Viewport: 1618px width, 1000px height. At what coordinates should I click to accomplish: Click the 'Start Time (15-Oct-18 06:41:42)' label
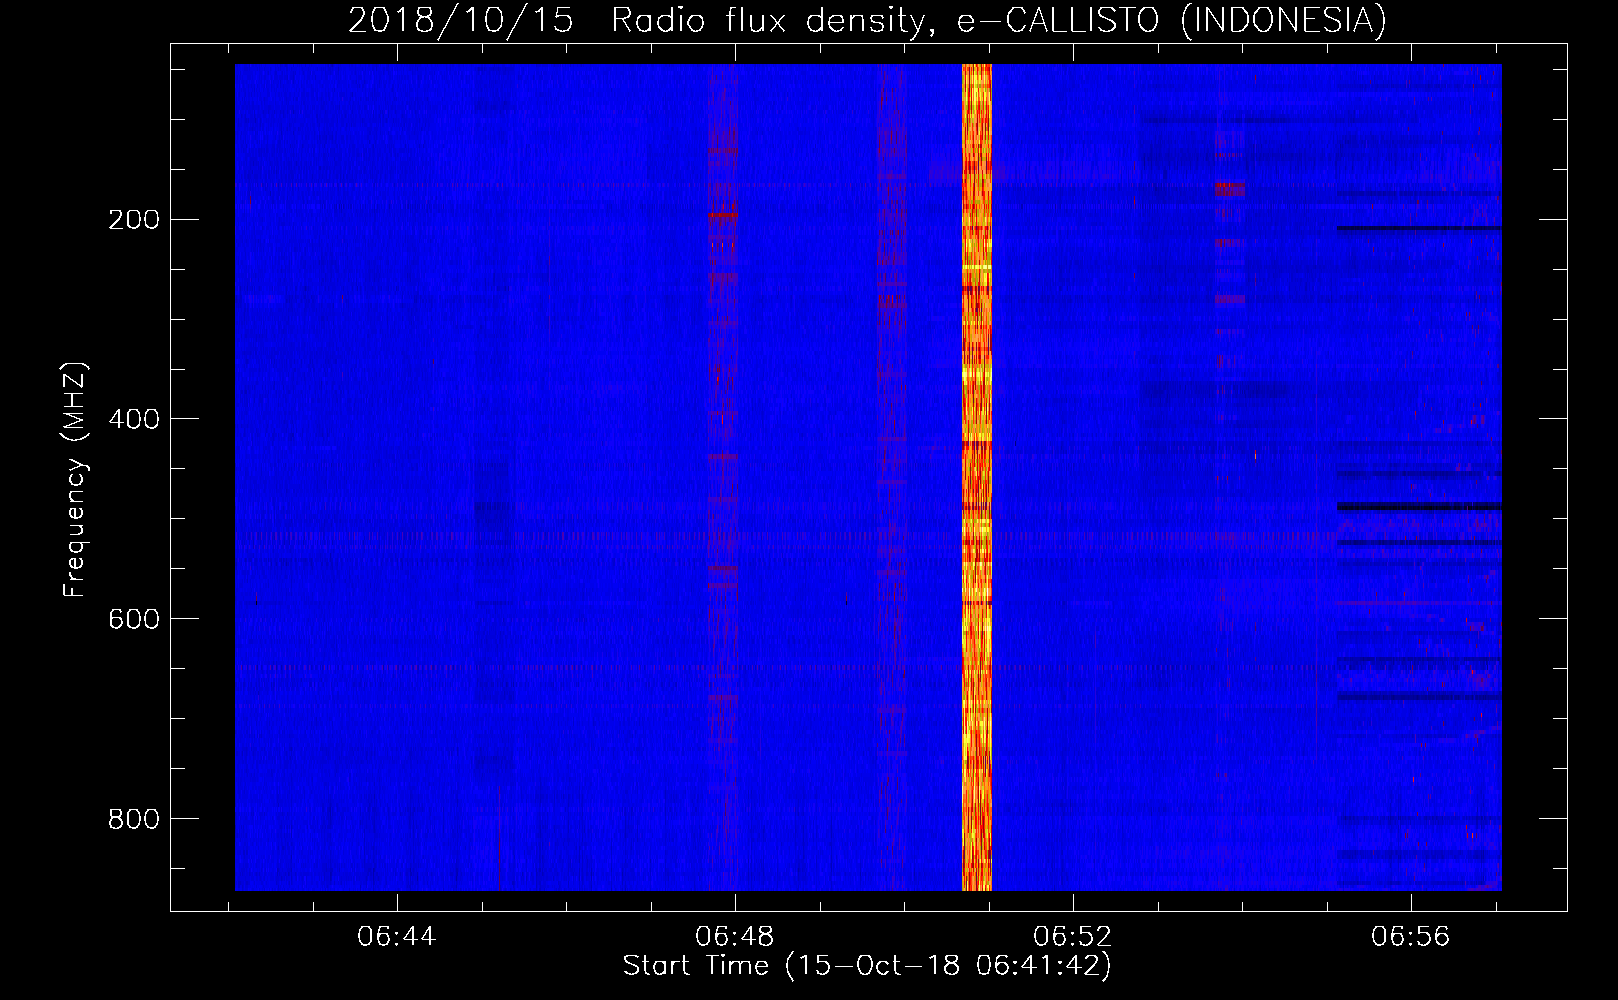click(867, 966)
